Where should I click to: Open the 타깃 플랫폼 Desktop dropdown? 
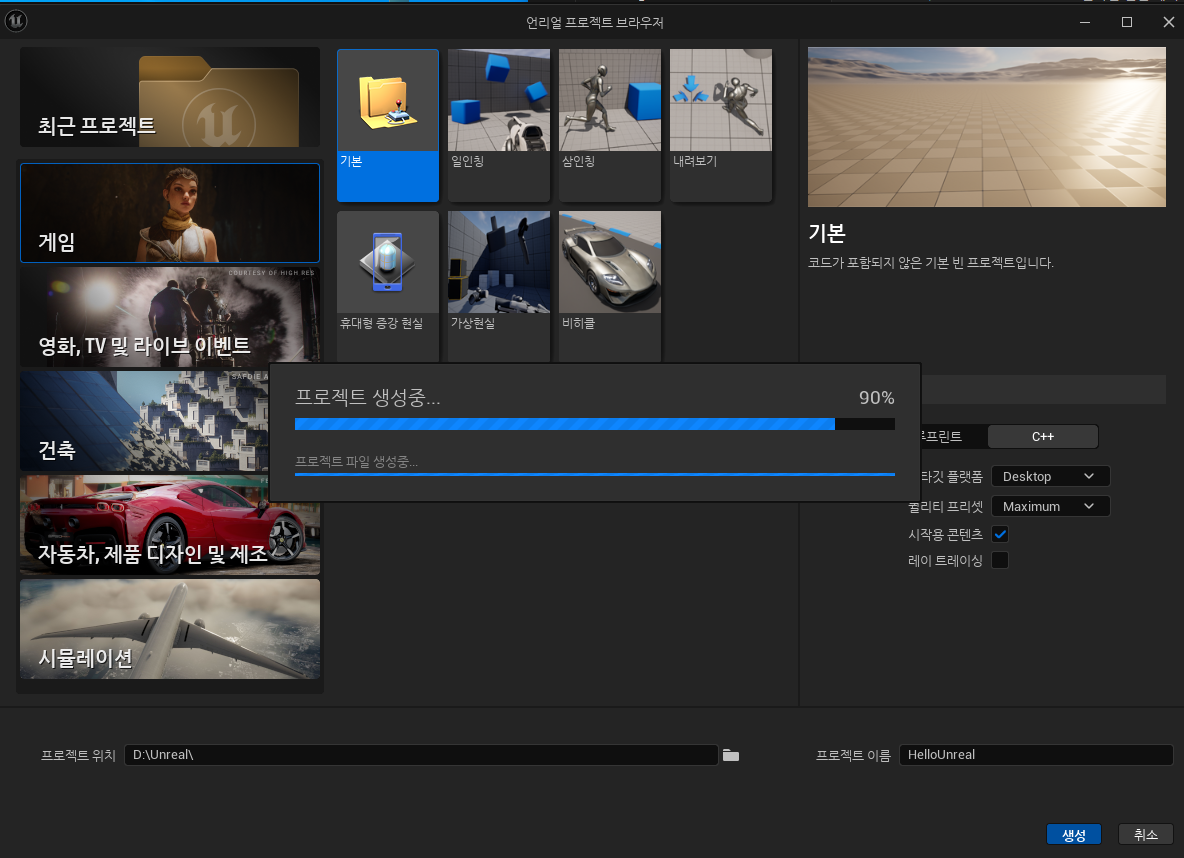pyautogui.click(x=1050, y=476)
